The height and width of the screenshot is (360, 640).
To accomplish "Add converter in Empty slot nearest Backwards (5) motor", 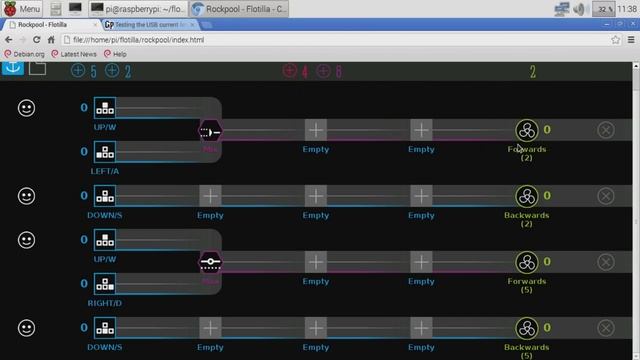I will [x=421, y=328].
